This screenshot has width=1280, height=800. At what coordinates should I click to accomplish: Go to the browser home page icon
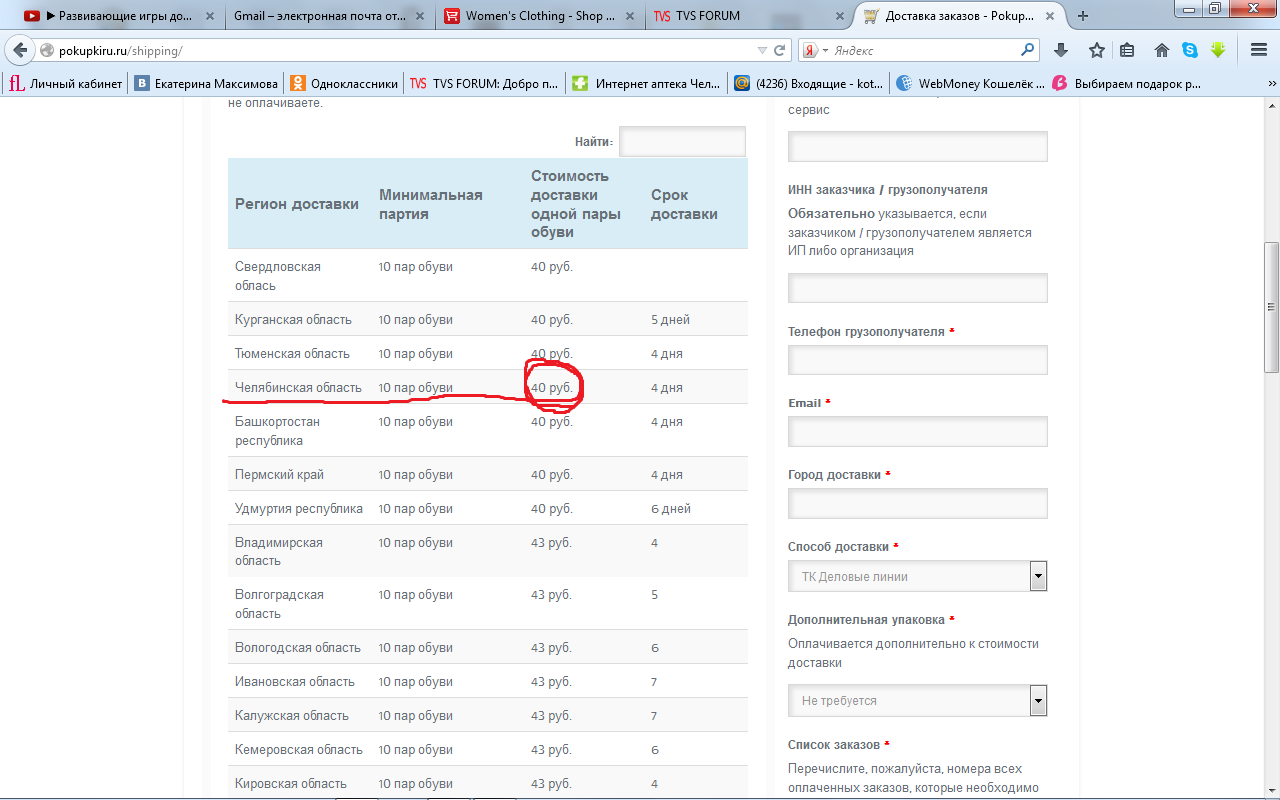click(x=1162, y=50)
